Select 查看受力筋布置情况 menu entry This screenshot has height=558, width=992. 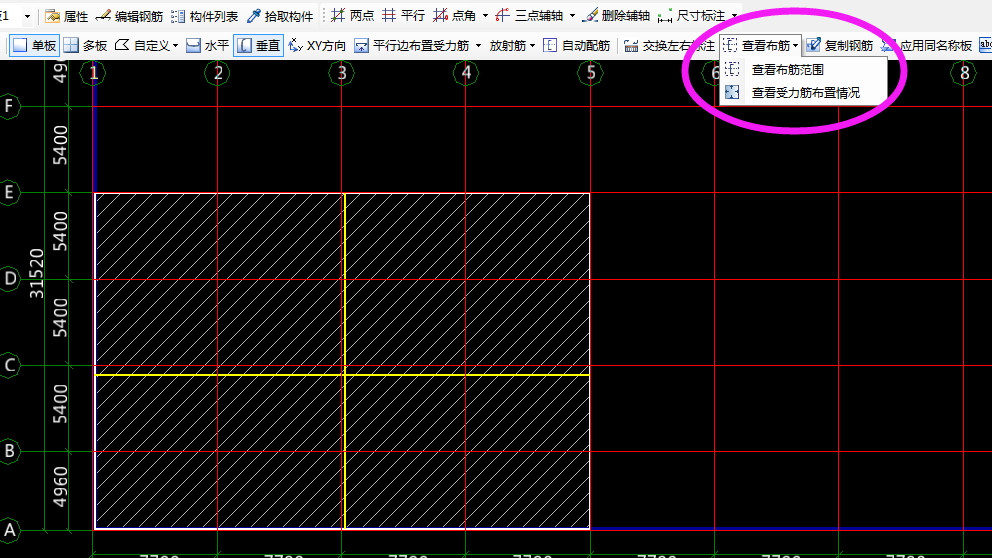pos(803,93)
